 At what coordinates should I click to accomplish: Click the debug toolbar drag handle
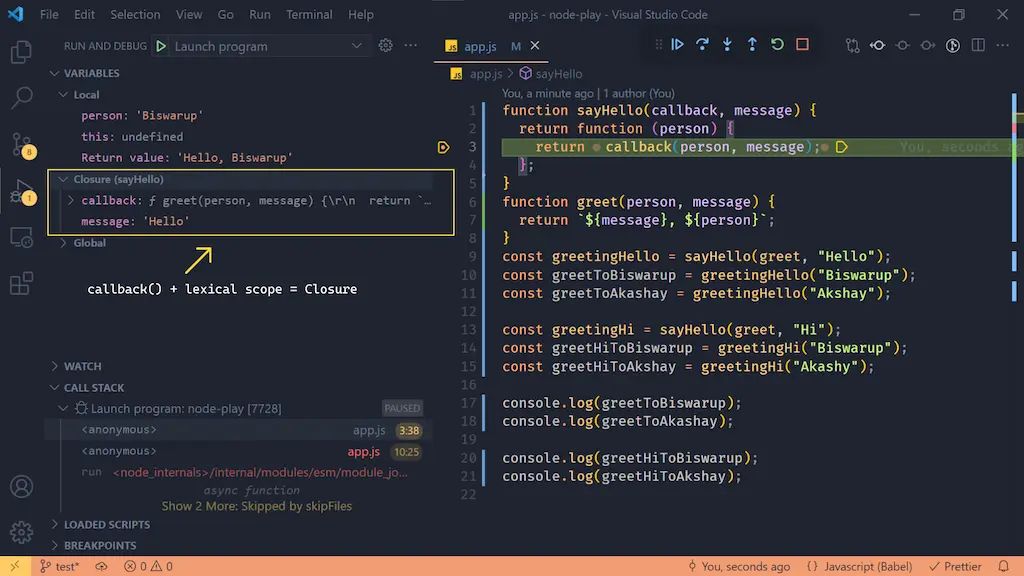click(x=658, y=44)
